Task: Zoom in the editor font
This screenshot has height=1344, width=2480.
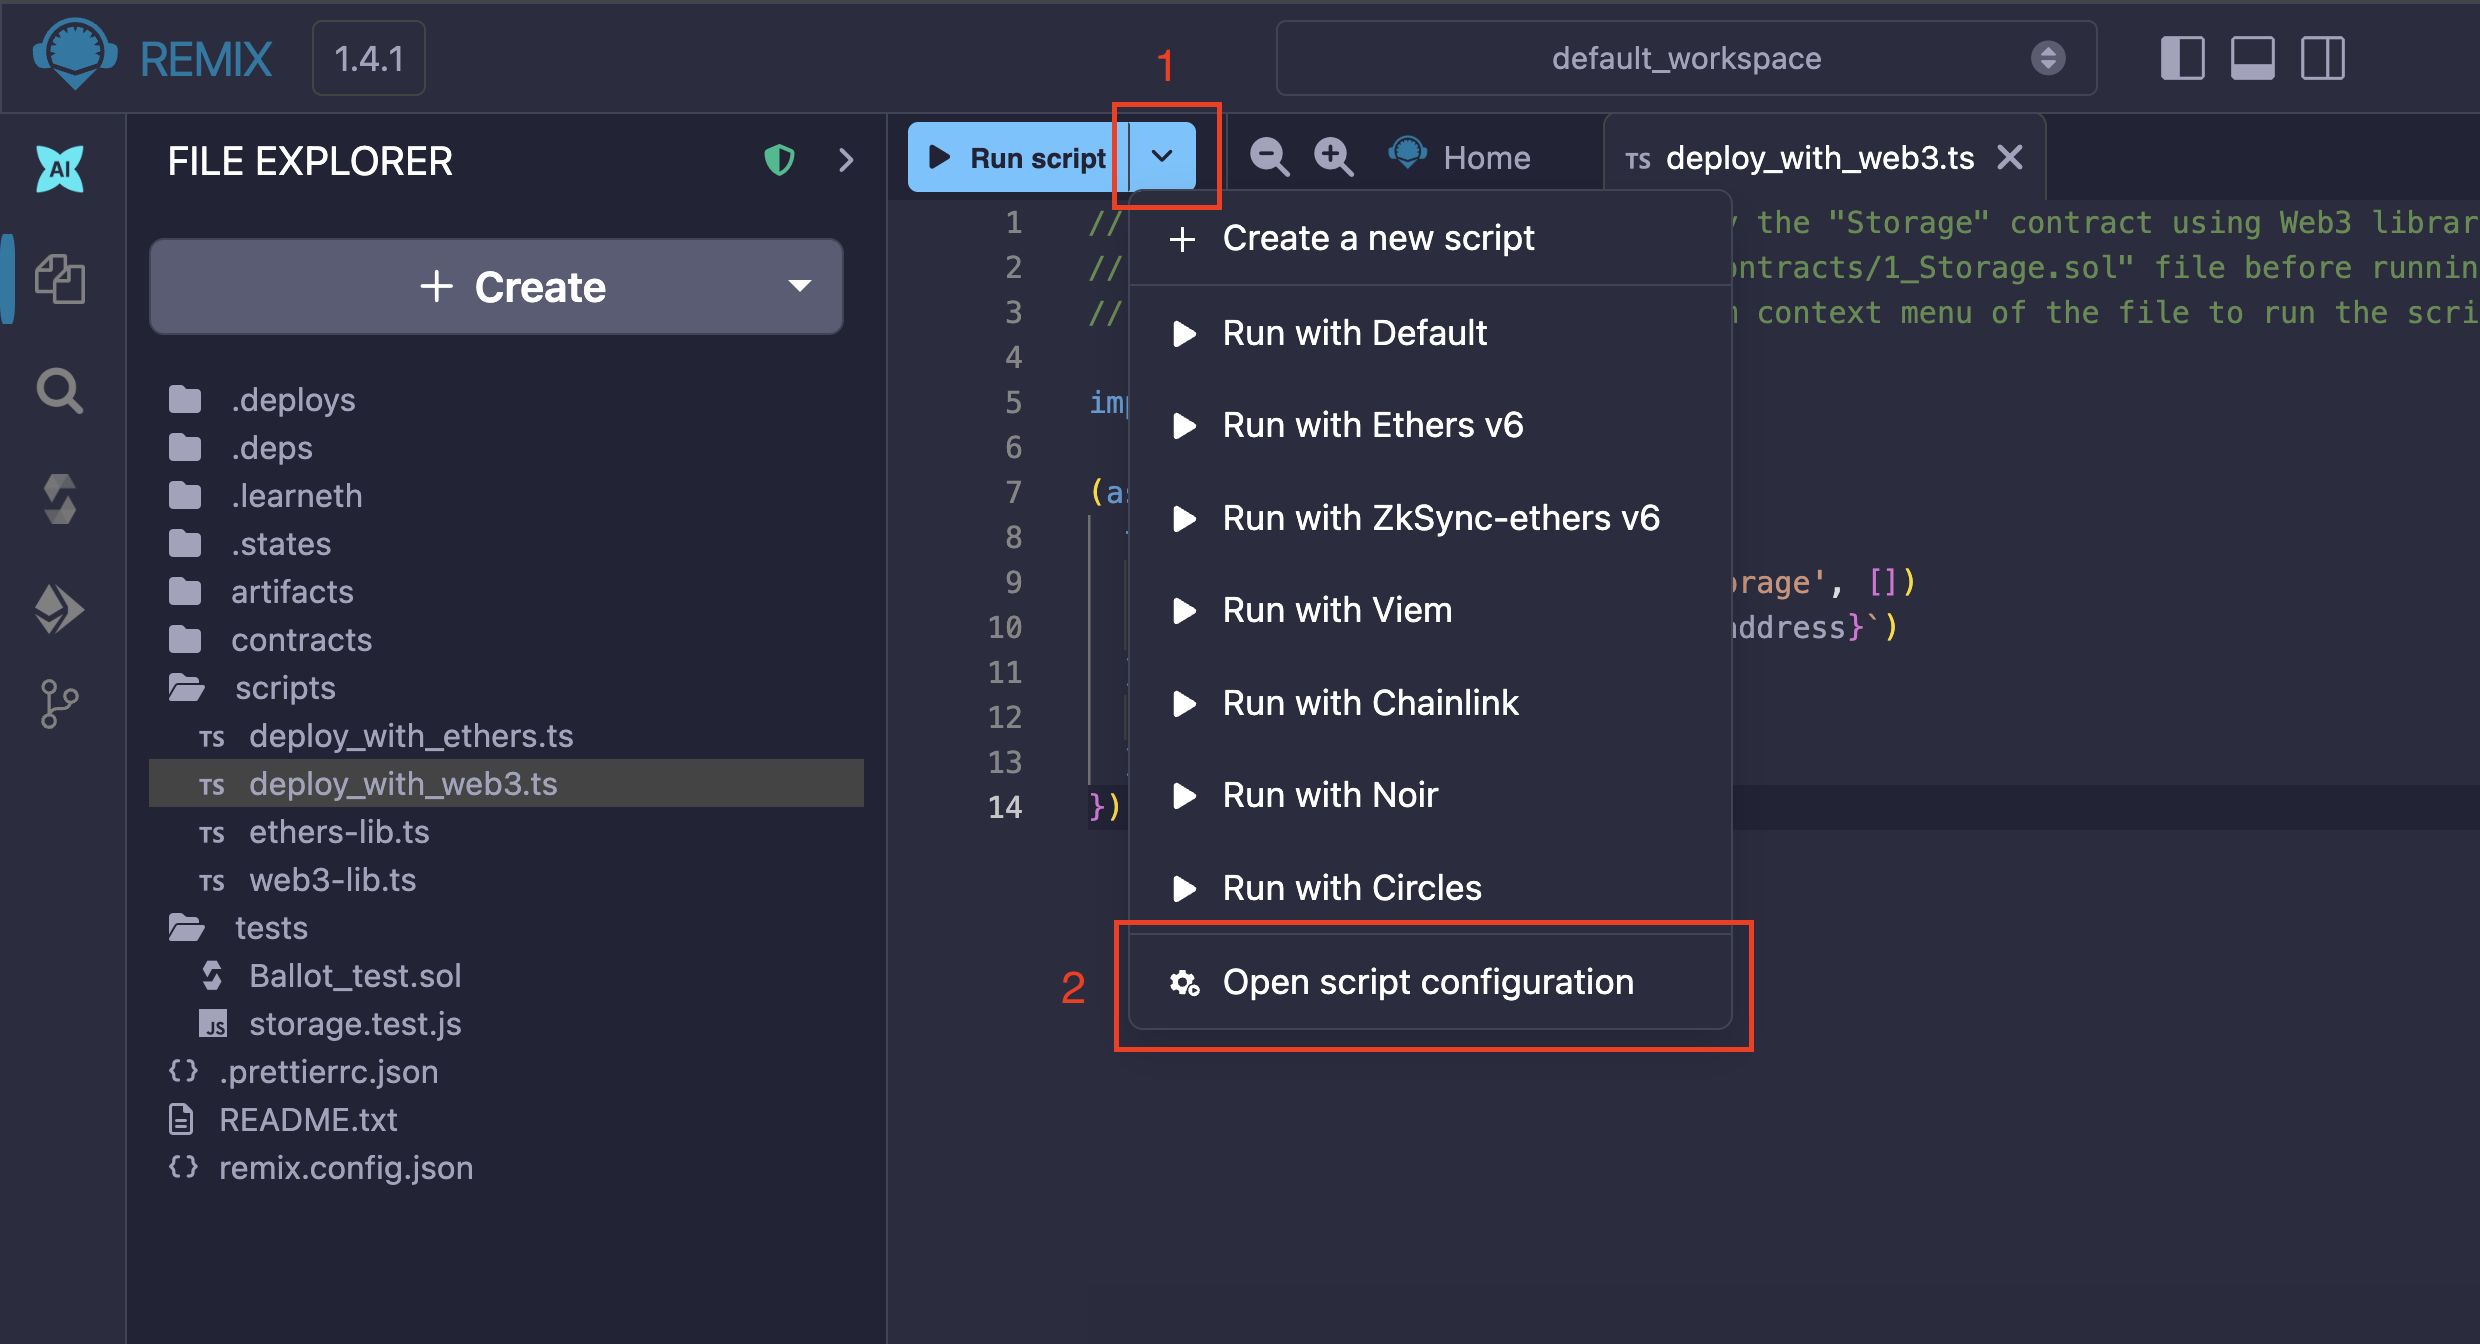Action: 1334,157
